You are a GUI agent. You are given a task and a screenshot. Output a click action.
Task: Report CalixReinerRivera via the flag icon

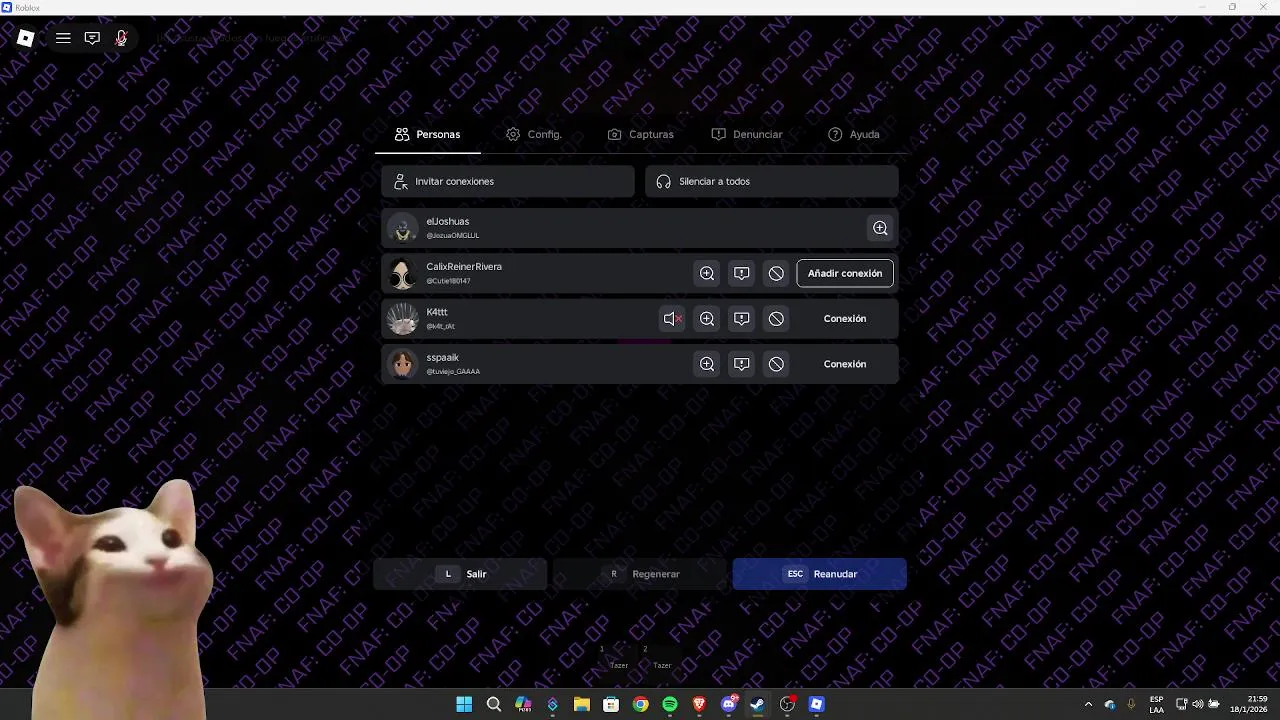741,273
